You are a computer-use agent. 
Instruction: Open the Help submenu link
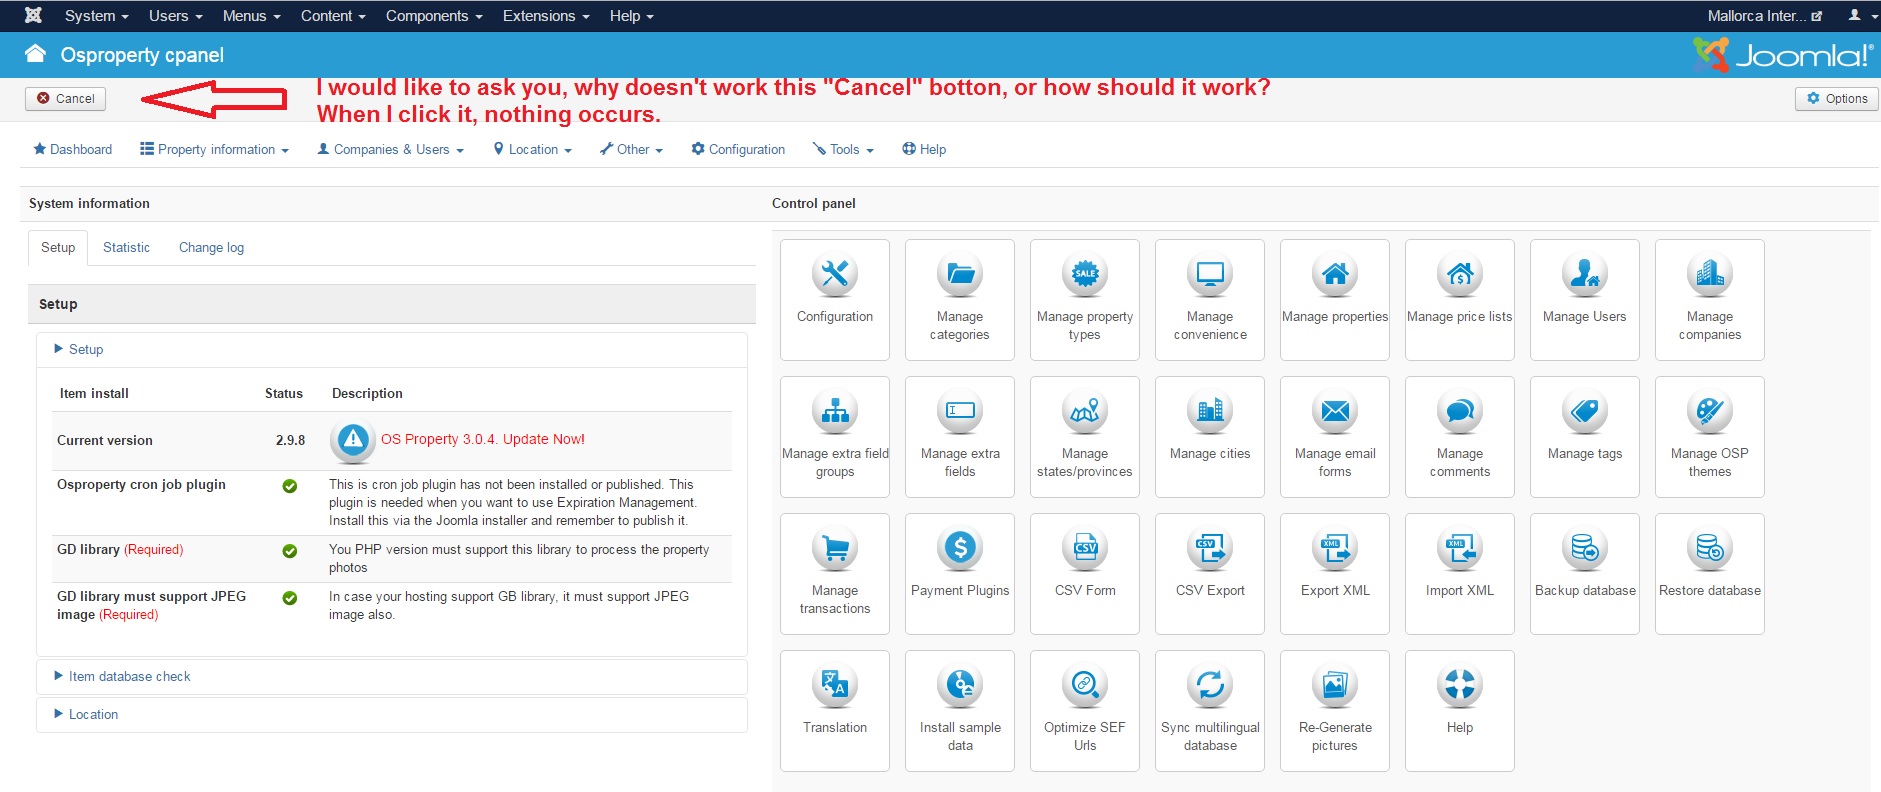[924, 149]
